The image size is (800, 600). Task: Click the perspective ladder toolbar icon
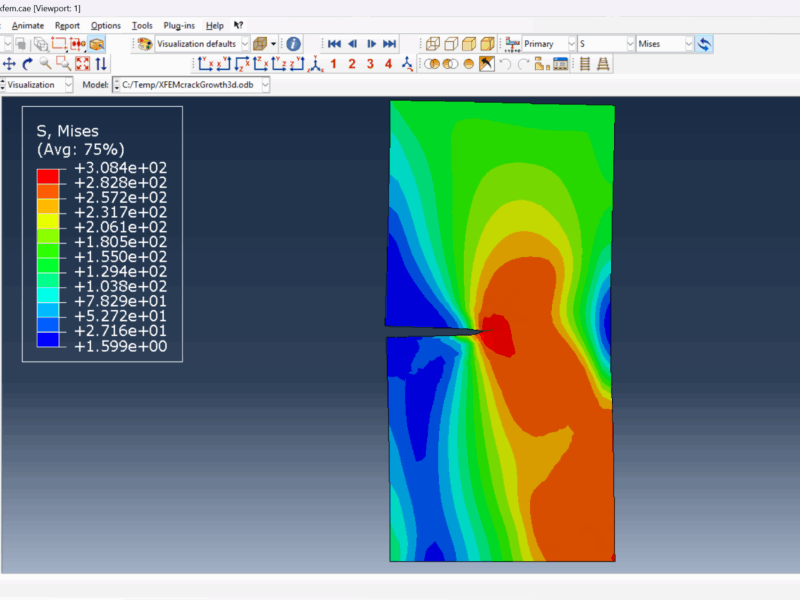(603, 64)
